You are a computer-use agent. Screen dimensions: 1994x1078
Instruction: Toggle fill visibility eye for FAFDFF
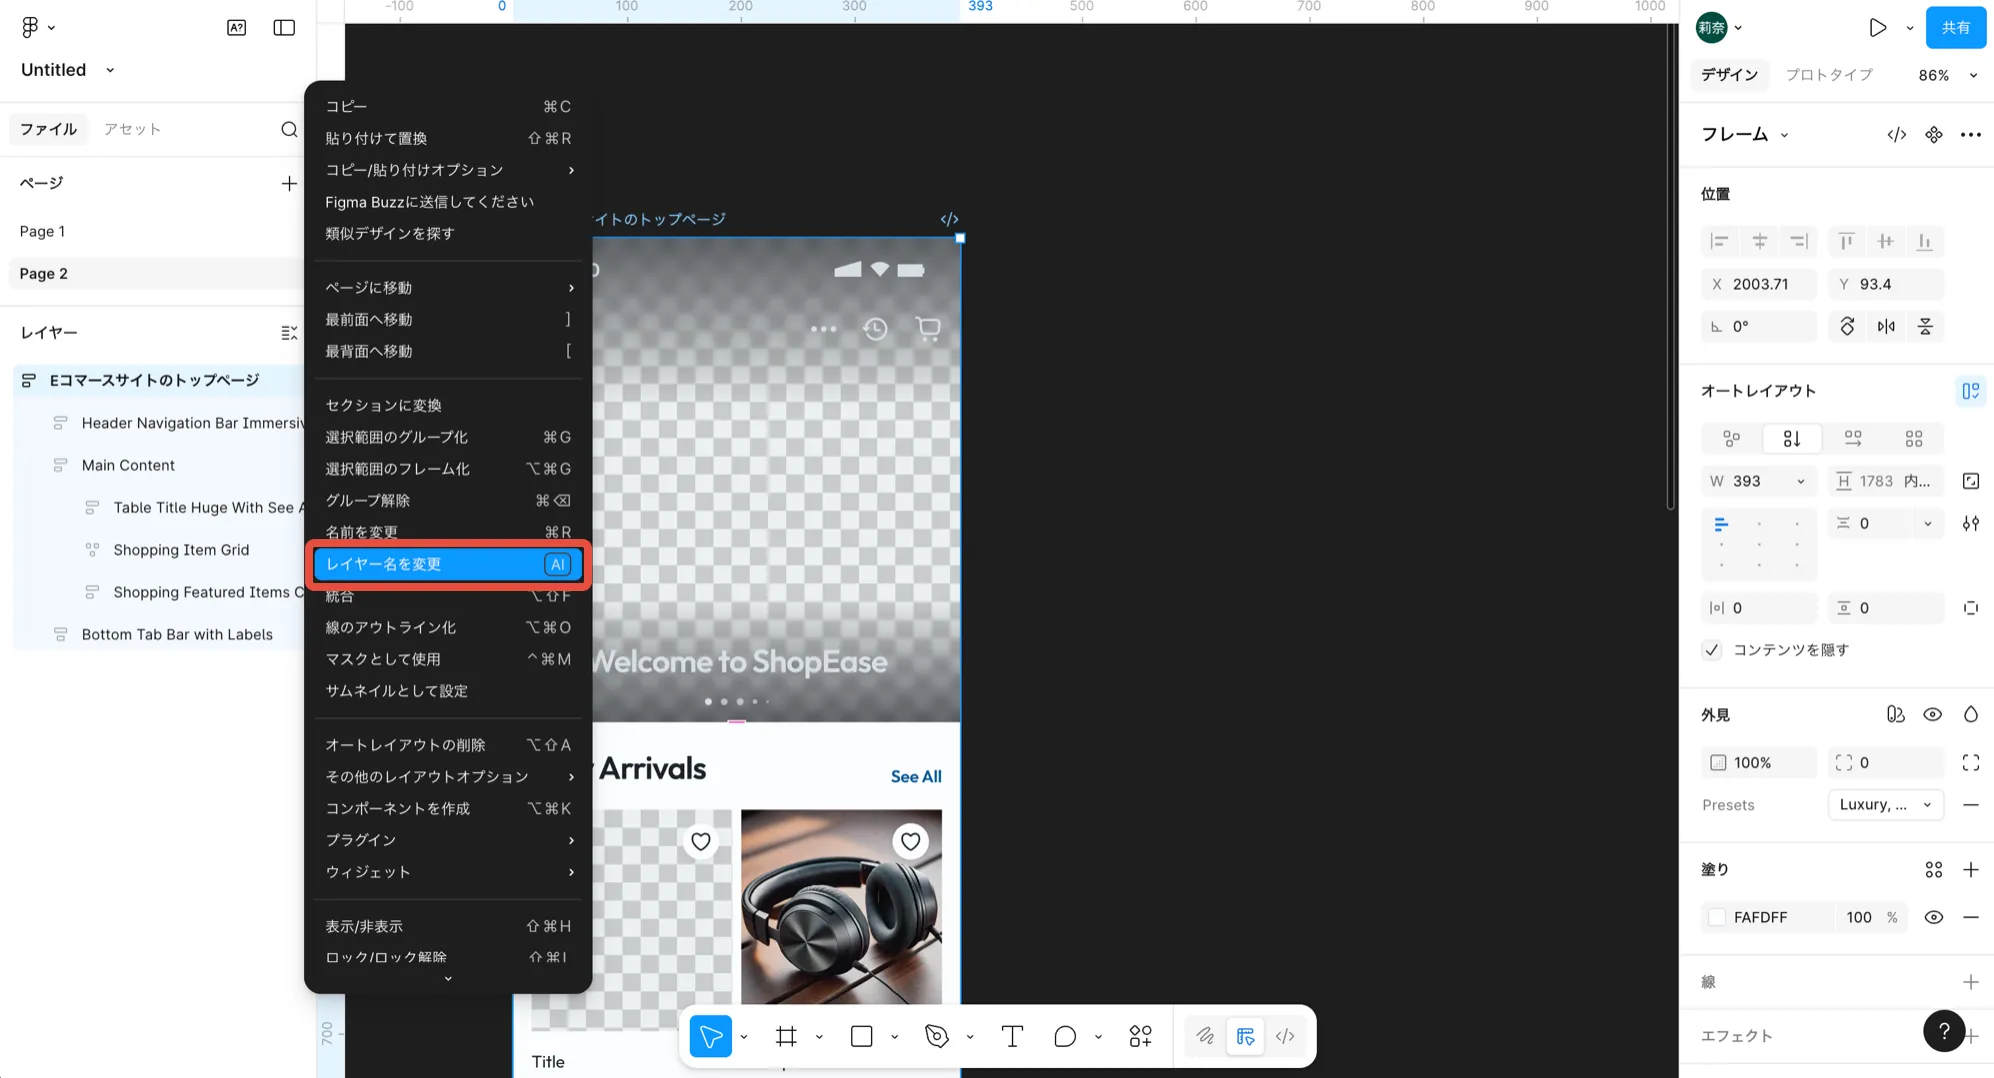point(1933,917)
